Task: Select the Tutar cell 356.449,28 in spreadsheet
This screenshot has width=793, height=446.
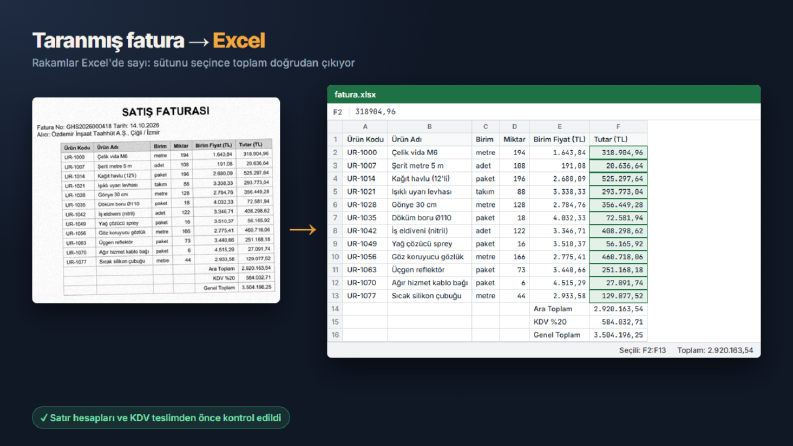Action: [x=618, y=205]
